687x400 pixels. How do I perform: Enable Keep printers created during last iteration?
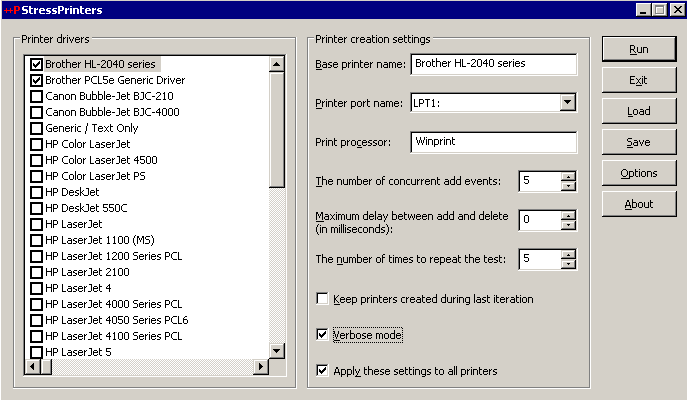(x=322, y=299)
